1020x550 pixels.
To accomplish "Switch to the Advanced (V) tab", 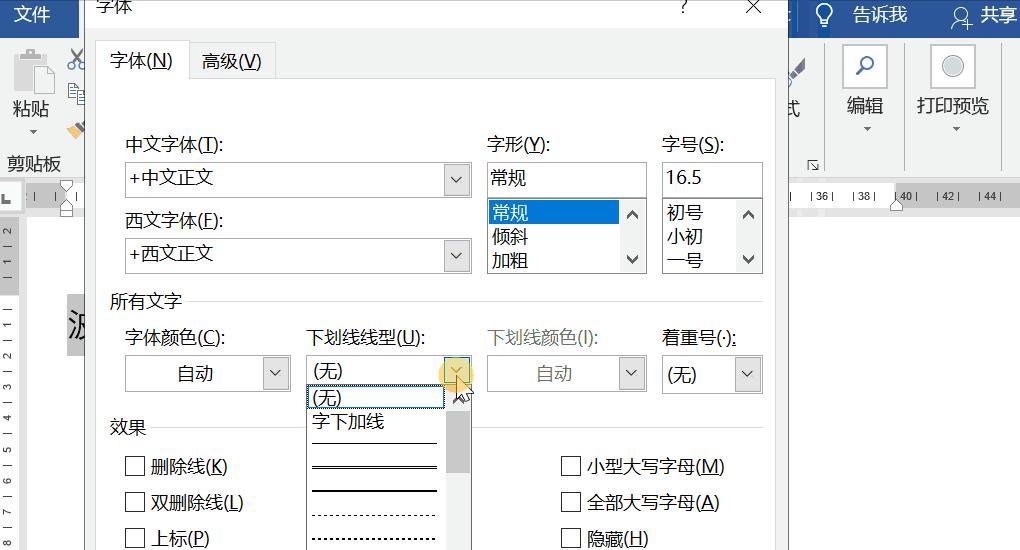I will click(232, 61).
